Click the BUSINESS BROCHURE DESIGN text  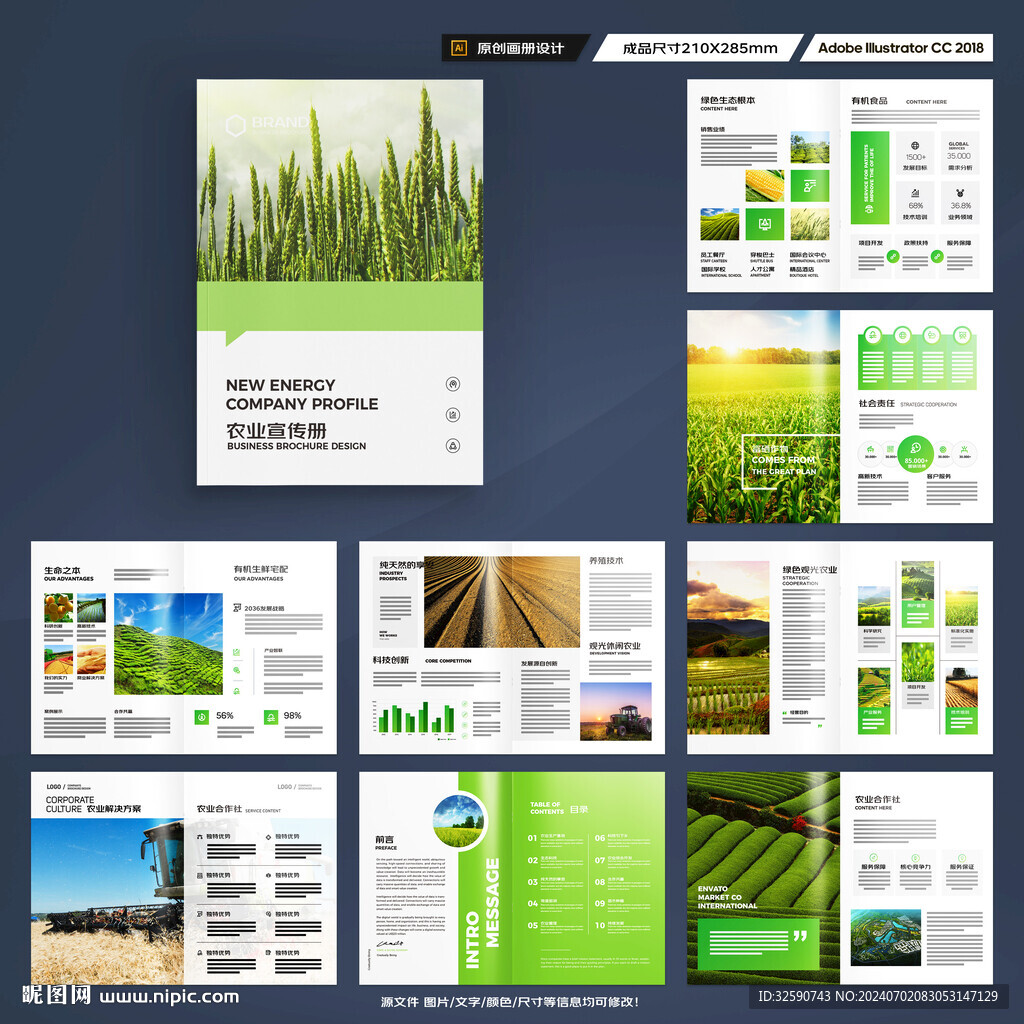pyautogui.click(x=296, y=446)
